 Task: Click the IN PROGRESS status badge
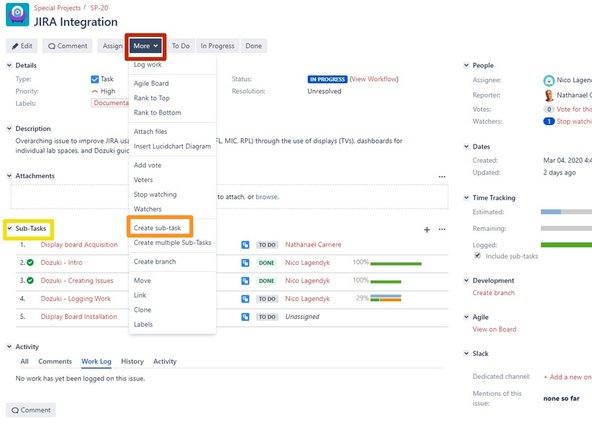327,79
